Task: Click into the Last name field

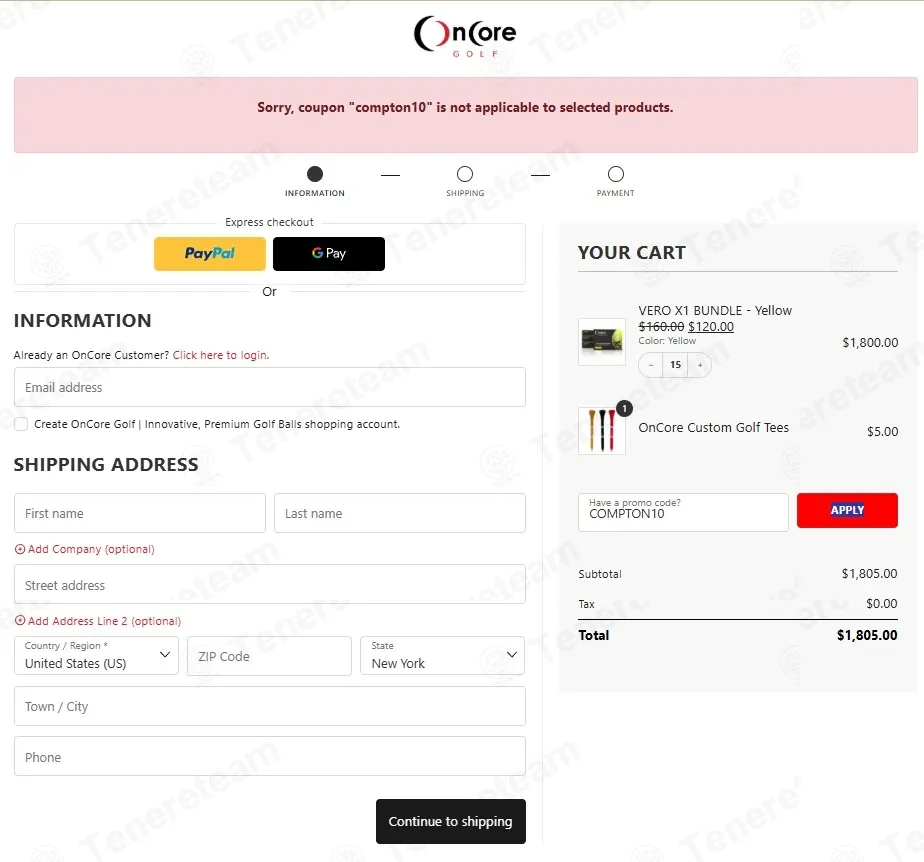Action: point(400,513)
